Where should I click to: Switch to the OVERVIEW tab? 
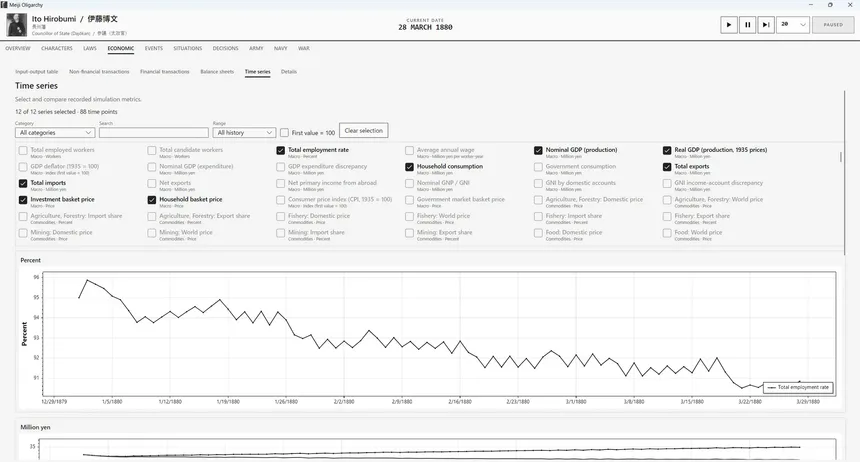coord(18,48)
